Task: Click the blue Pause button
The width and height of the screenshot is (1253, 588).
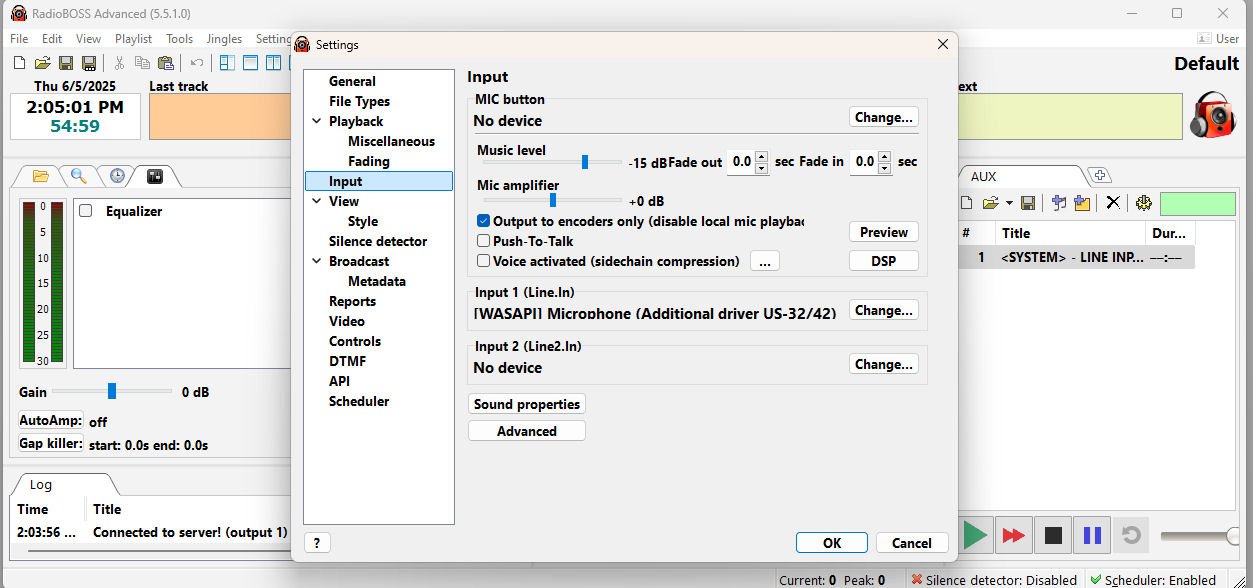Action: pyautogui.click(x=1092, y=535)
